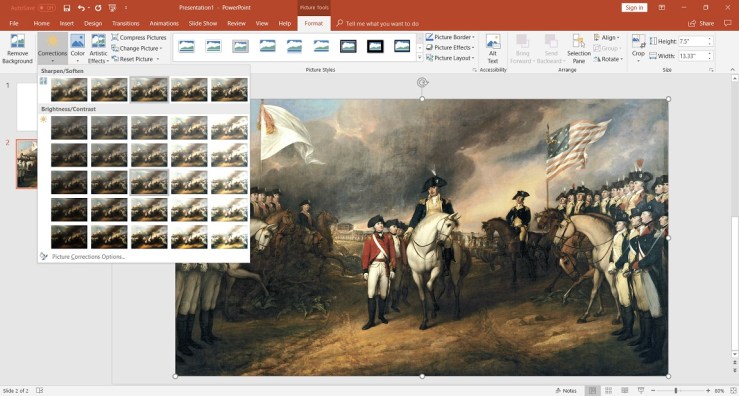Select slide 1 thumbnail
The width and height of the screenshot is (739, 396).
click(27, 107)
